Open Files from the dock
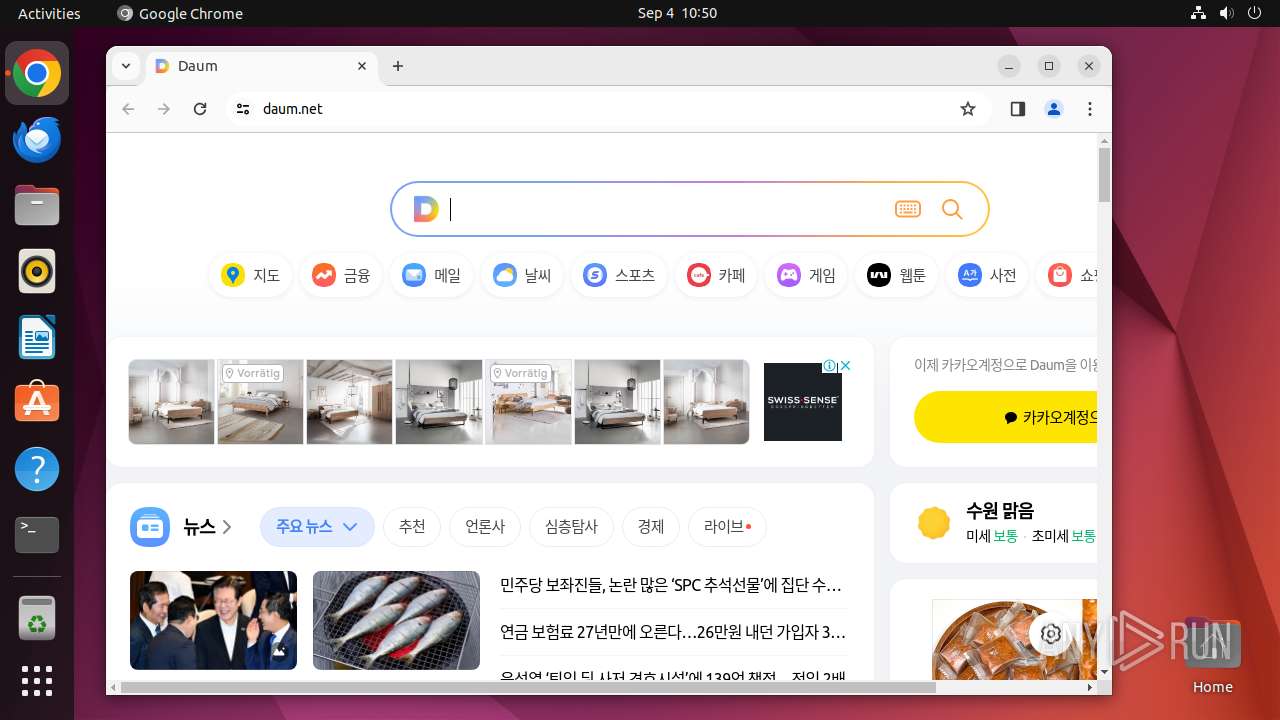 coord(37,205)
